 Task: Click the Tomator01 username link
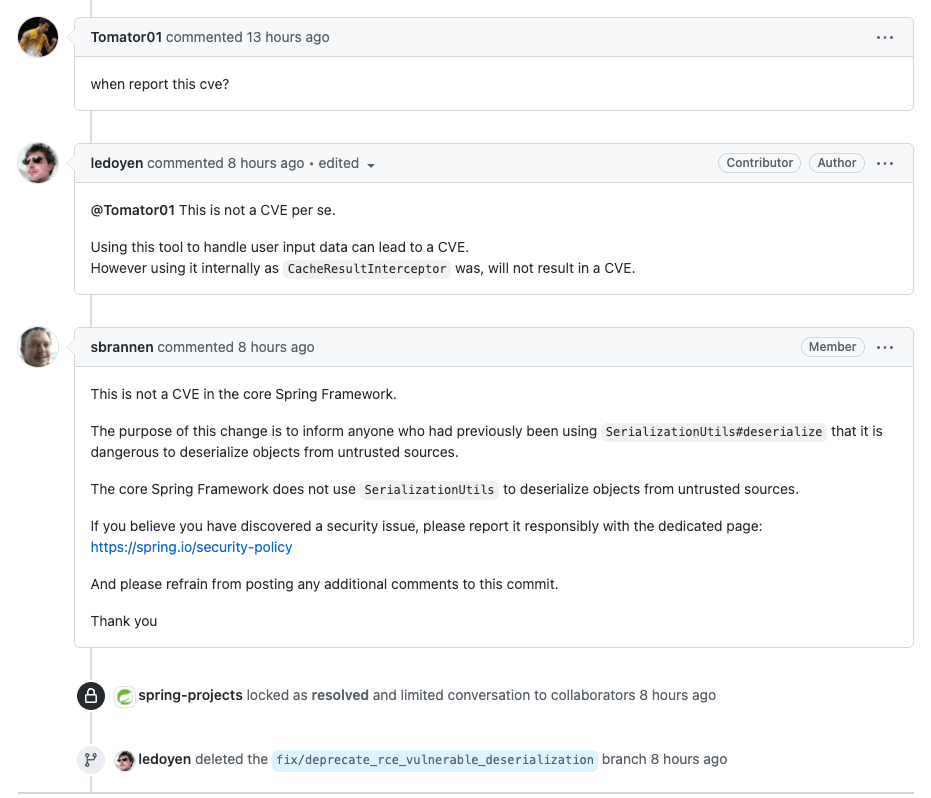point(126,37)
